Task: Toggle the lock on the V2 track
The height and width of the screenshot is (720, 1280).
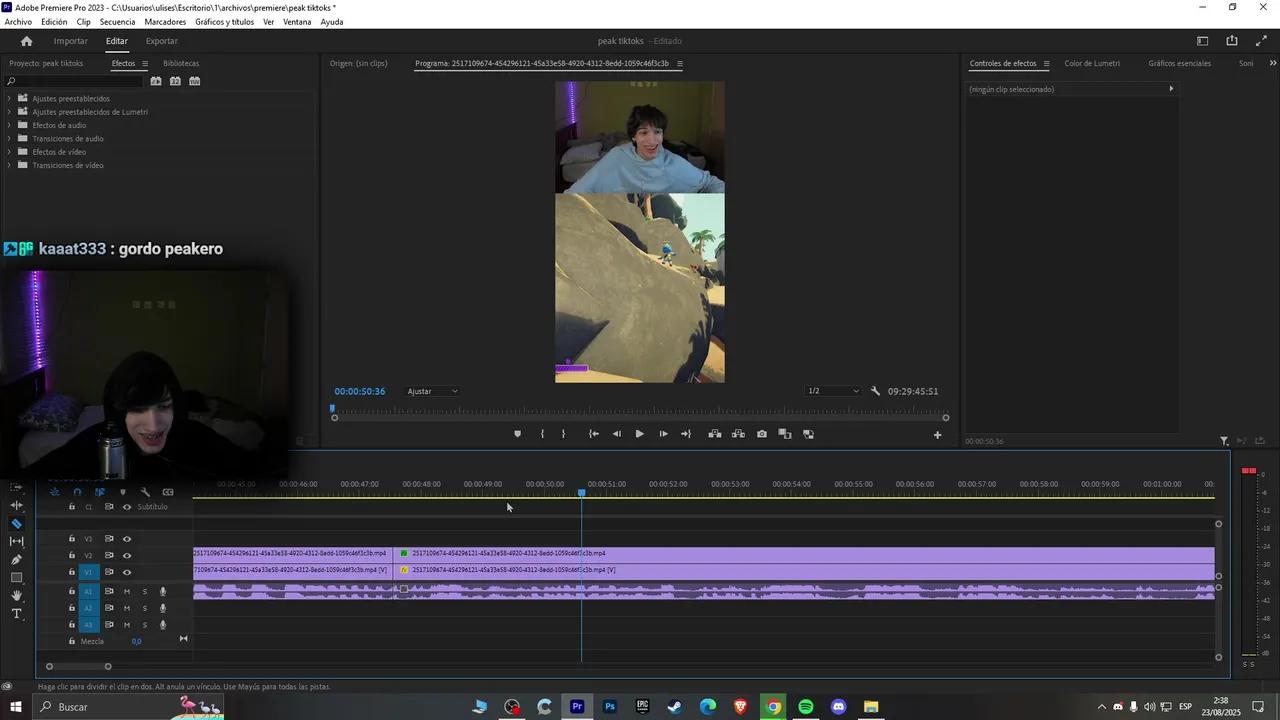Action: [x=72, y=555]
